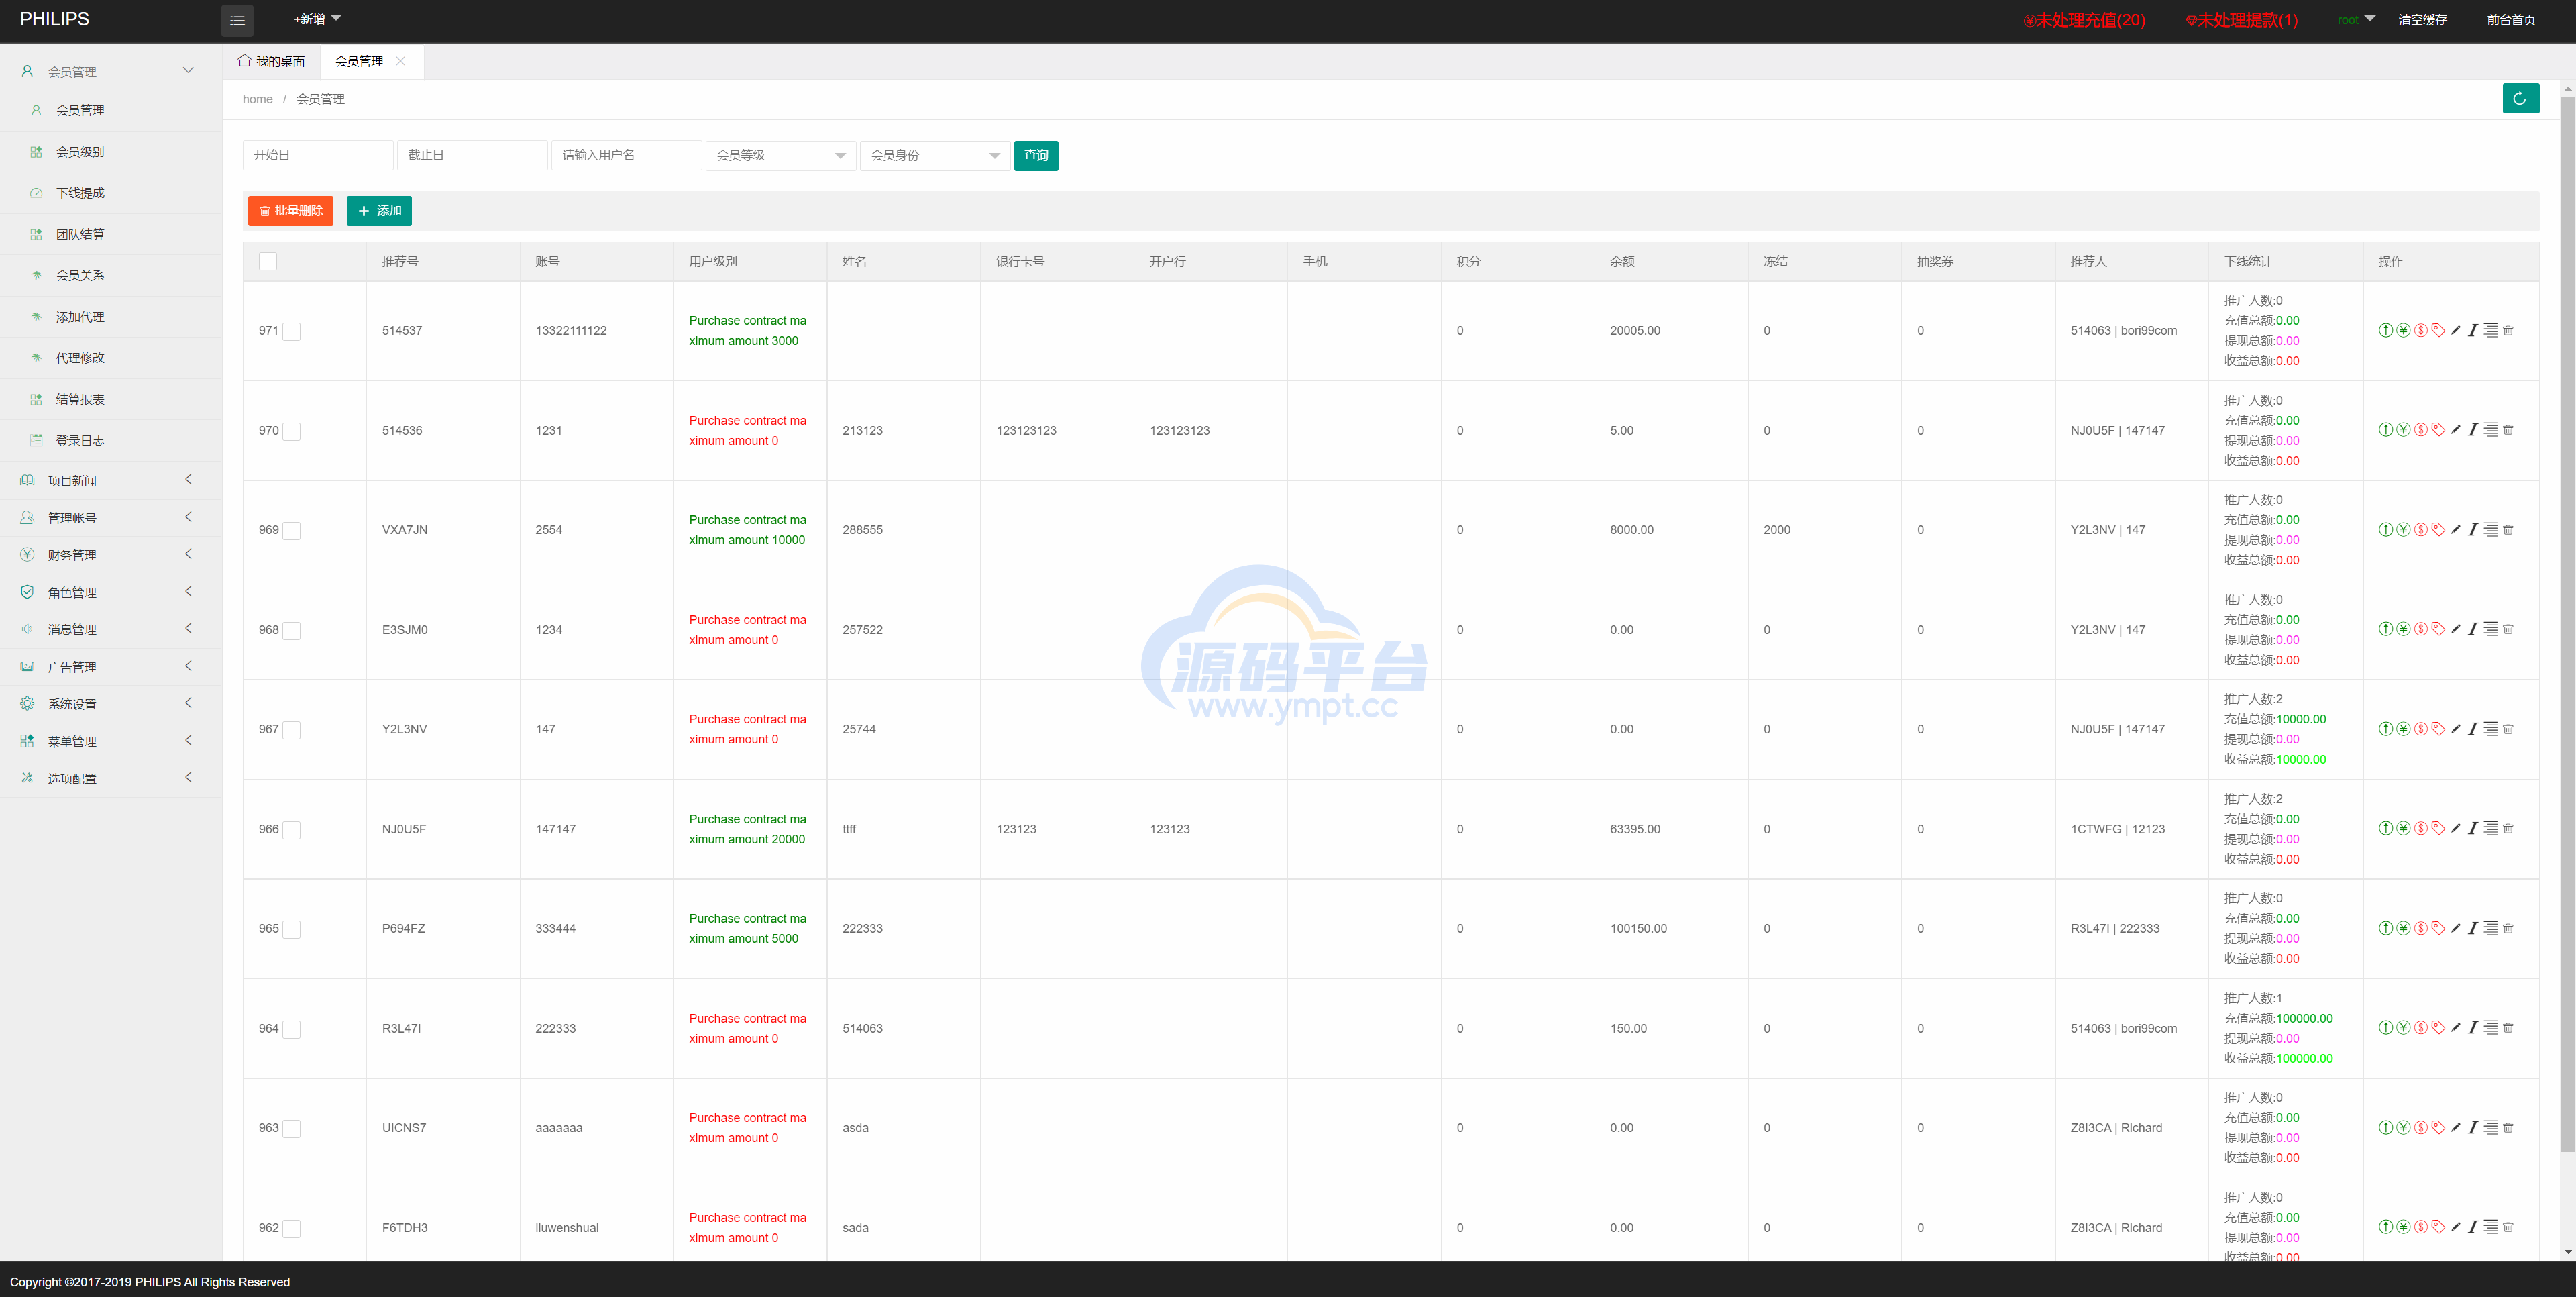Viewport: 2576px width, 1297px height.
Task: Click the 清空缓存 clear cache link
Action: [x=2422, y=20]
